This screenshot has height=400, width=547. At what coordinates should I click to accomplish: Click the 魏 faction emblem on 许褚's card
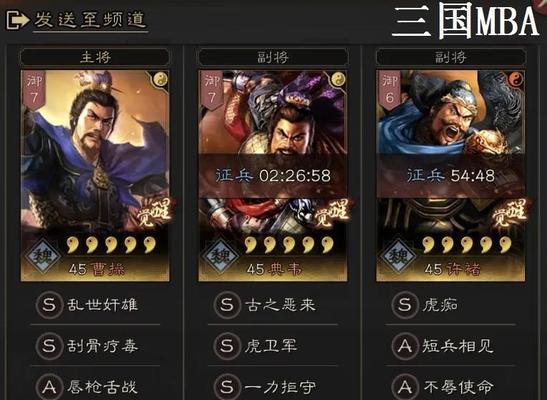[x=398, y=256]
